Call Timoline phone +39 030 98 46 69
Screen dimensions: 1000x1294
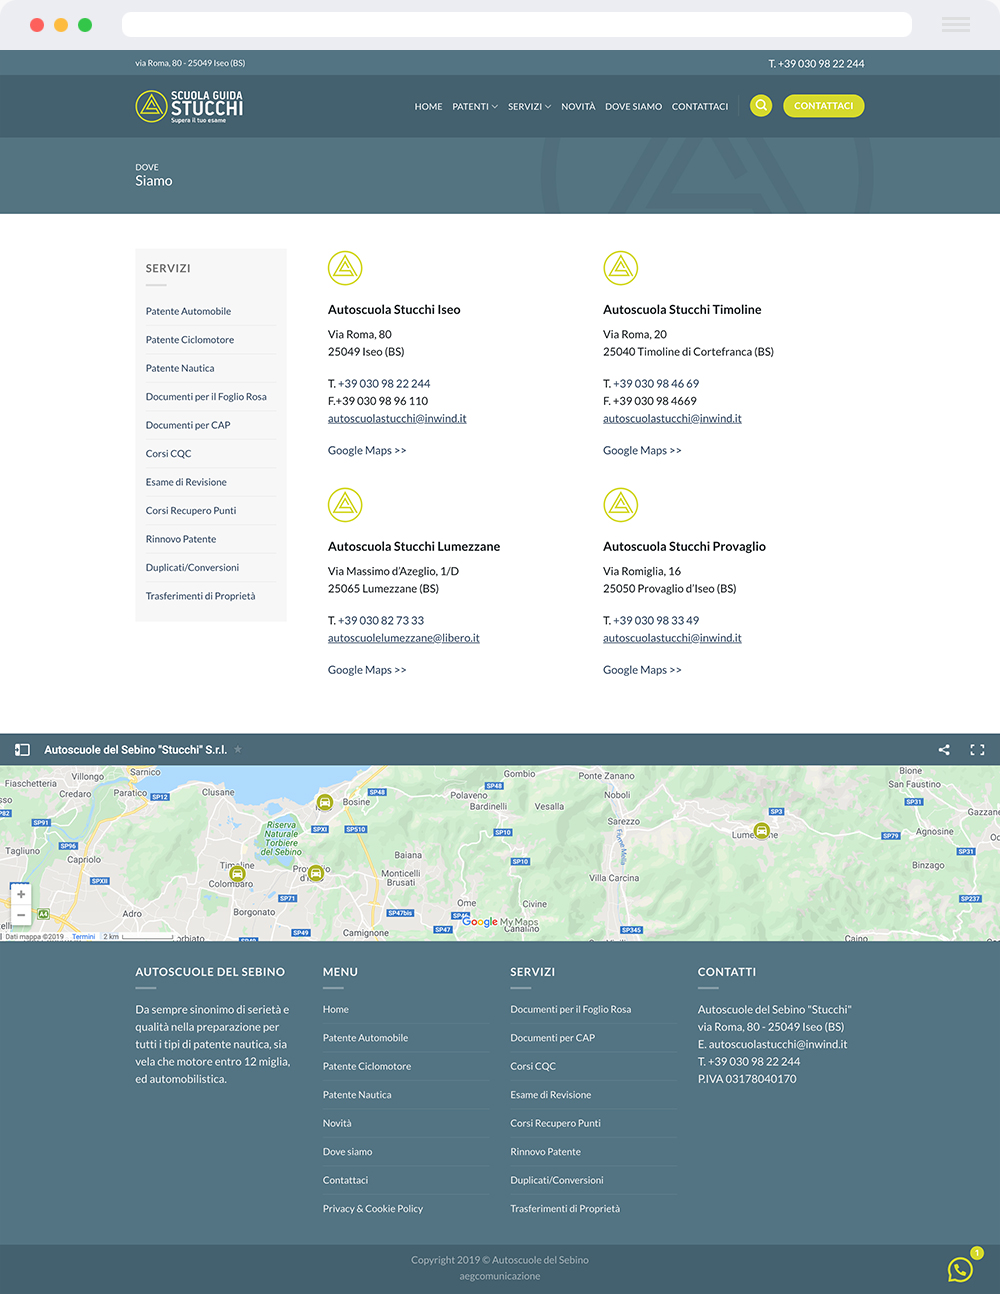pyautogui.click(x=656, y=384)
